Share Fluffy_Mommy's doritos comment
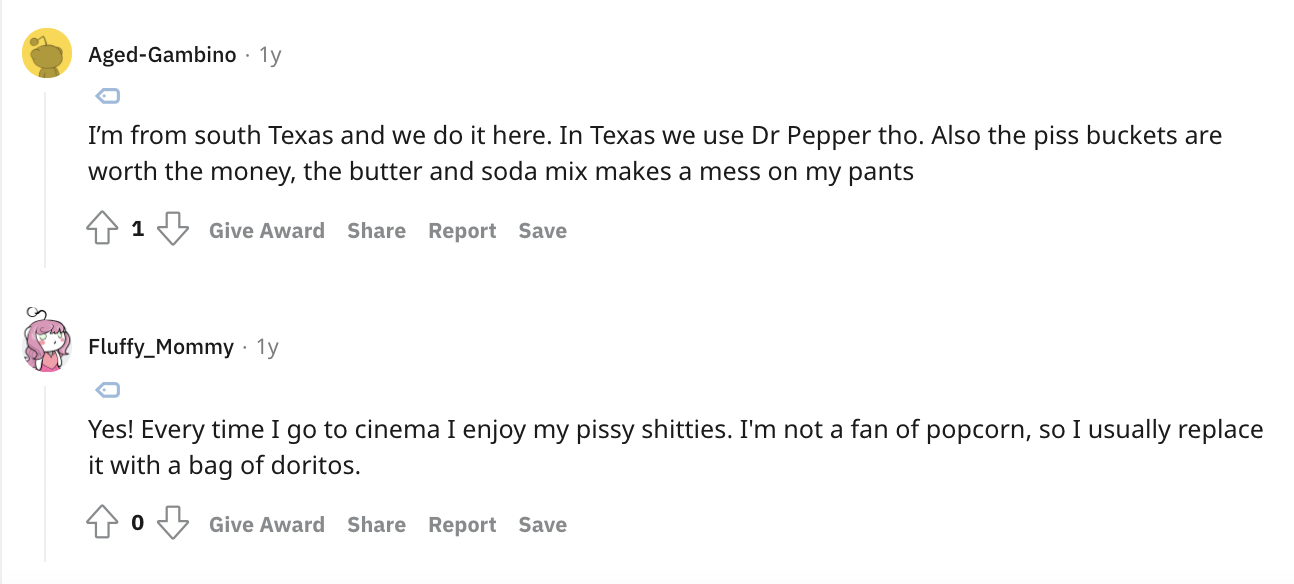 [376, 525]
